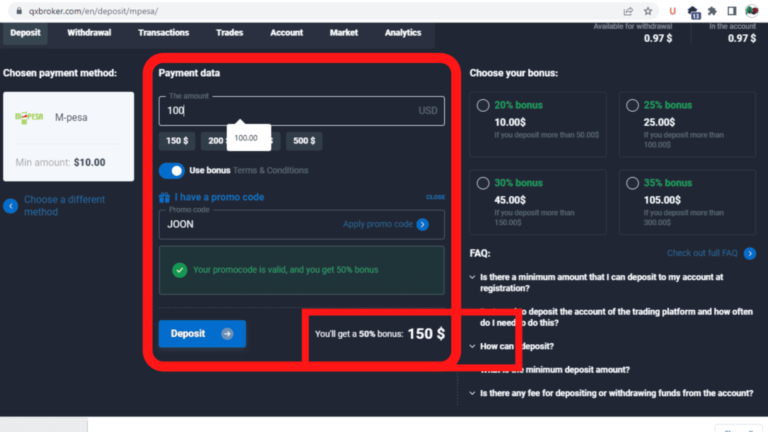The height and width of the screenshot is (432, 768).
Task: Expand the FAQ about deposit and withdrawal fees
Action: [610, 393]
